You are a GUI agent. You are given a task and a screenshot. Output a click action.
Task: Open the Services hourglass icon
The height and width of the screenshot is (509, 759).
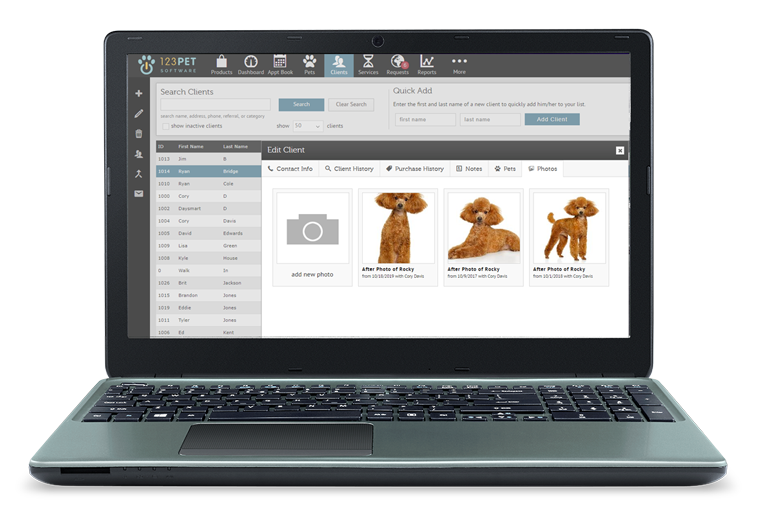(368, 64)
